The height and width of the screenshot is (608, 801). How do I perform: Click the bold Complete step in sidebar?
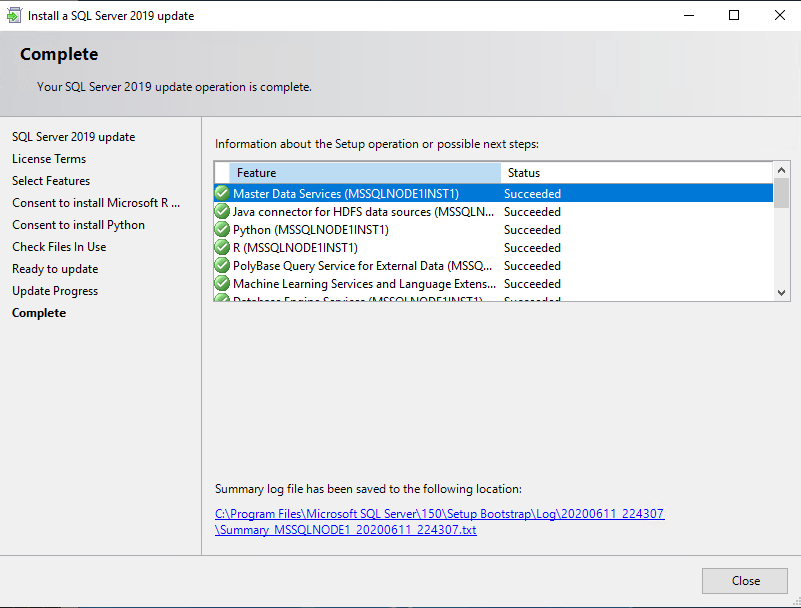39,313
